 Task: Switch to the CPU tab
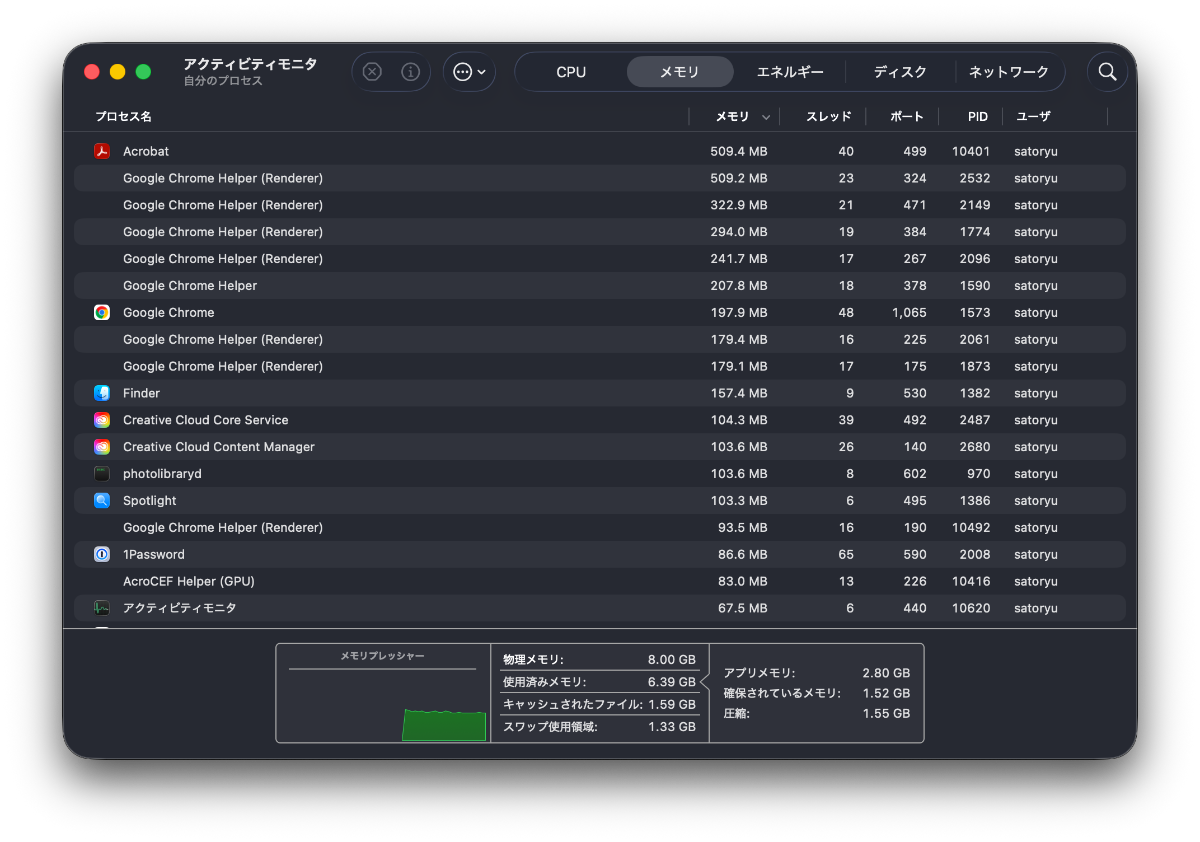click(571, 72)
